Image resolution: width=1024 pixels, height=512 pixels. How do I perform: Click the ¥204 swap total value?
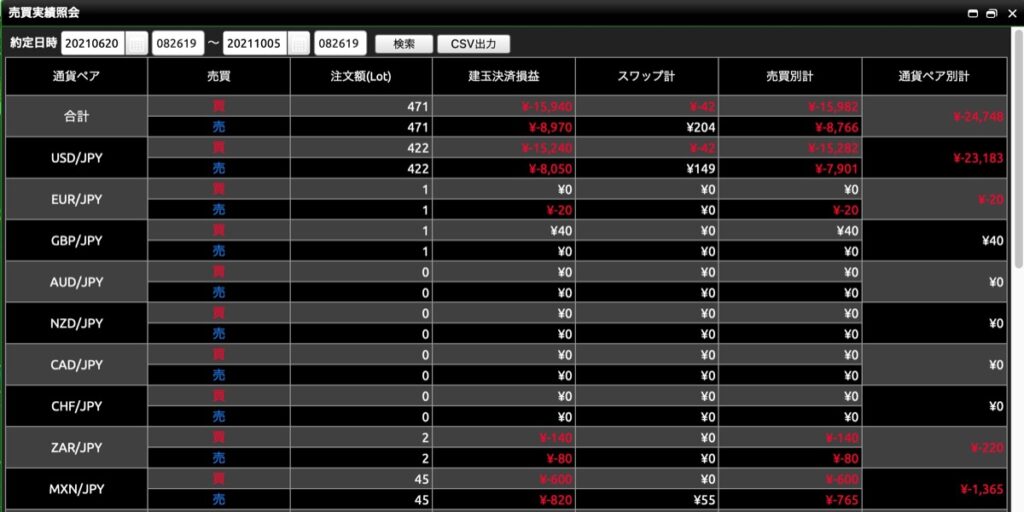702,127
